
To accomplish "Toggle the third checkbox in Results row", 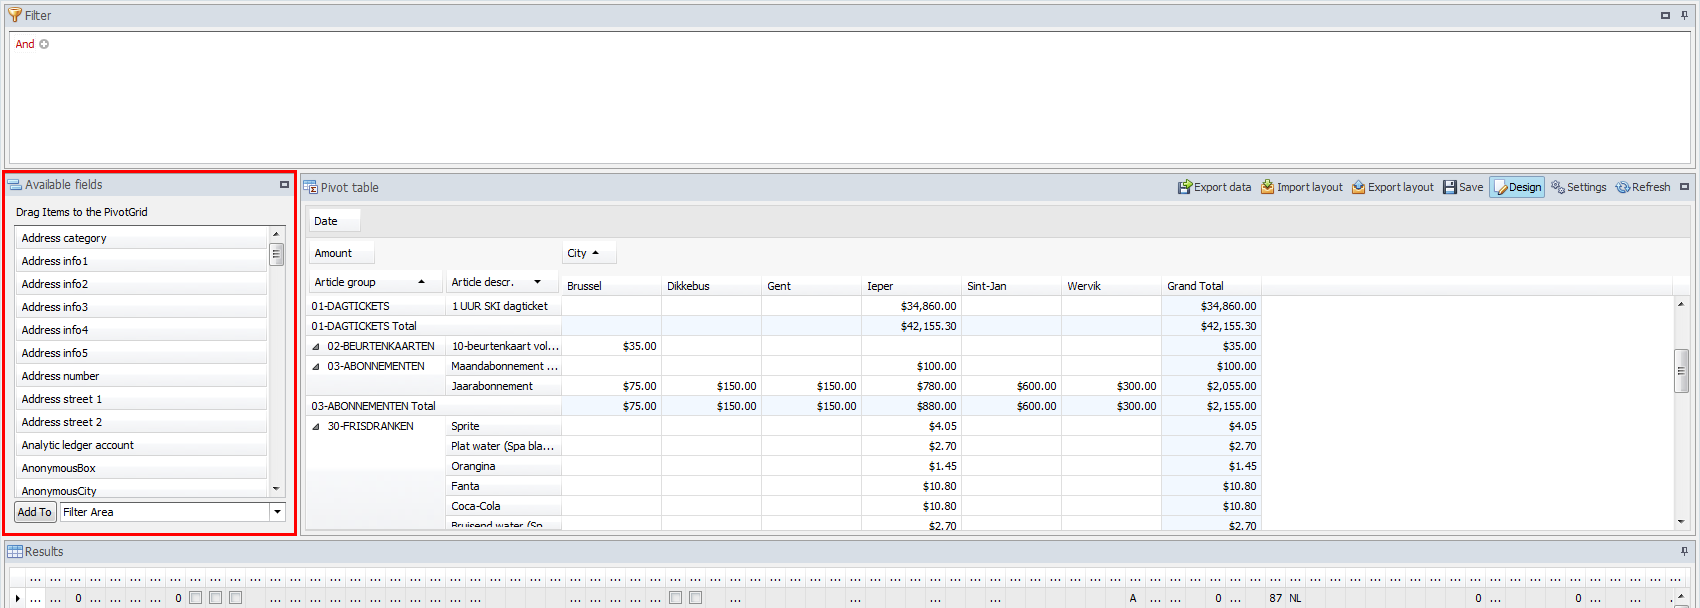I will click(x=236, y=598).
